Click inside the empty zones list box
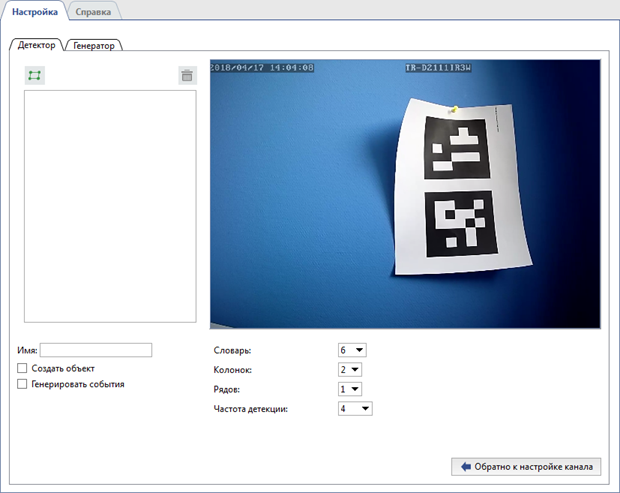Screen dimensions: 620x493 tap(109, 207)
